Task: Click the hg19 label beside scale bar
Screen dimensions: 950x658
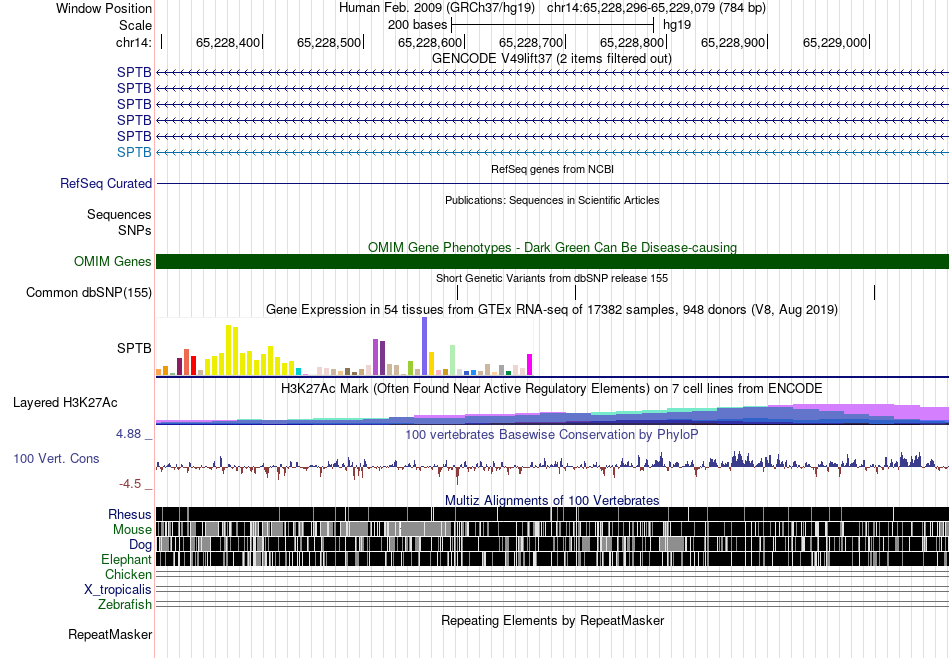Action: (677, 25)
